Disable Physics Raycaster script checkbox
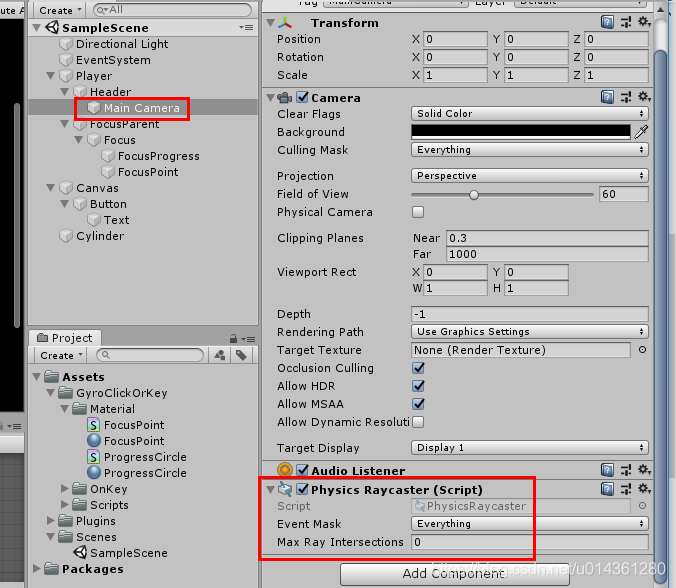The image size is (676, 588). [x=303, y=489]
